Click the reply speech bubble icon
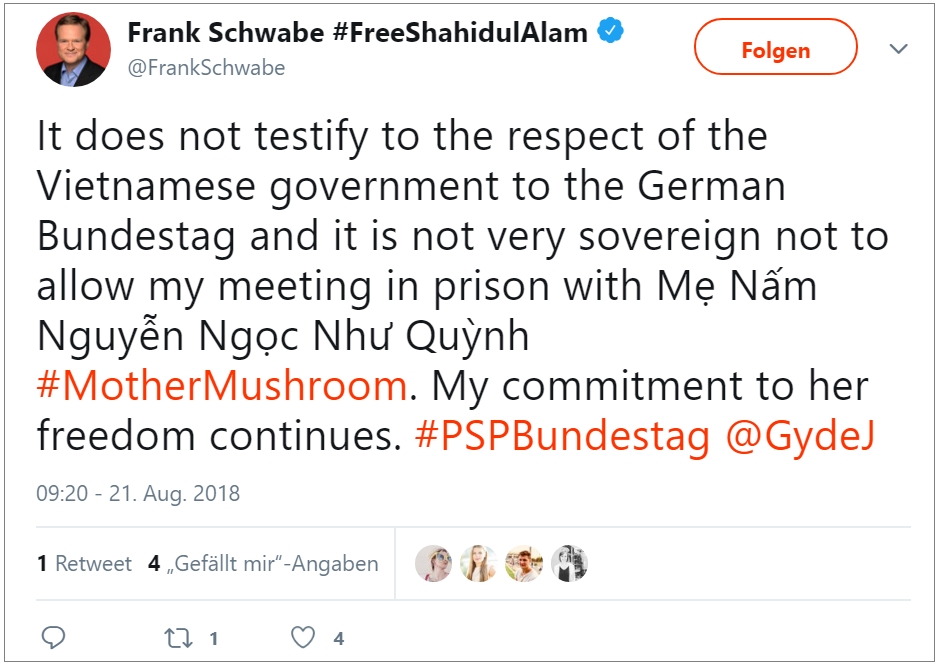 tap(55, 637)
